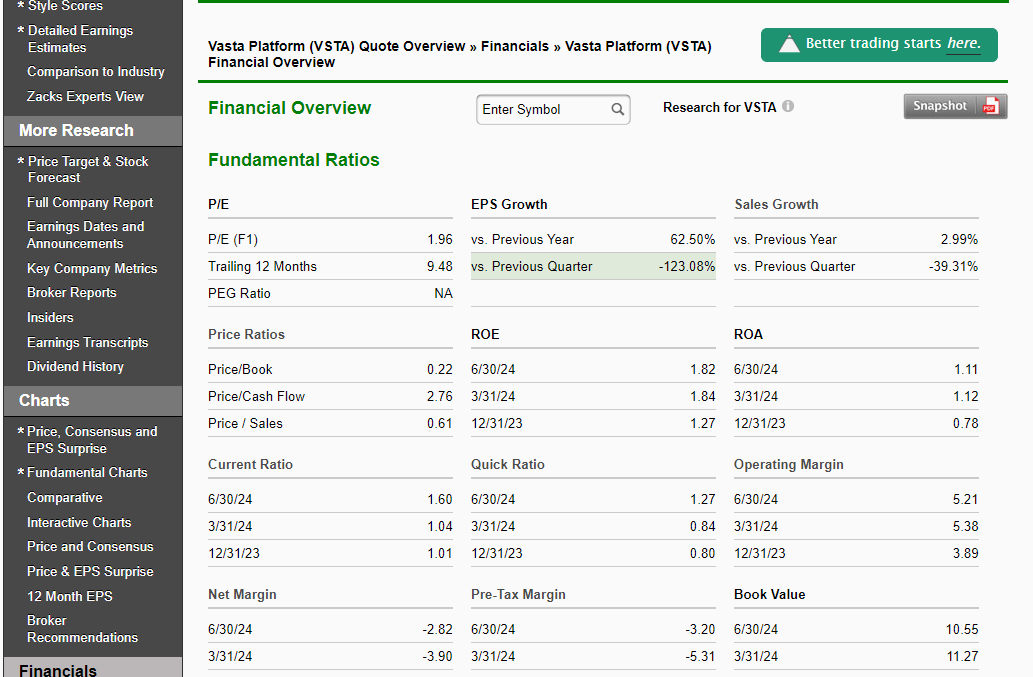Viewport: 1033px width, 677px height.
Task: Open Price and Consensus chart link
Action: tap(90, 547)
